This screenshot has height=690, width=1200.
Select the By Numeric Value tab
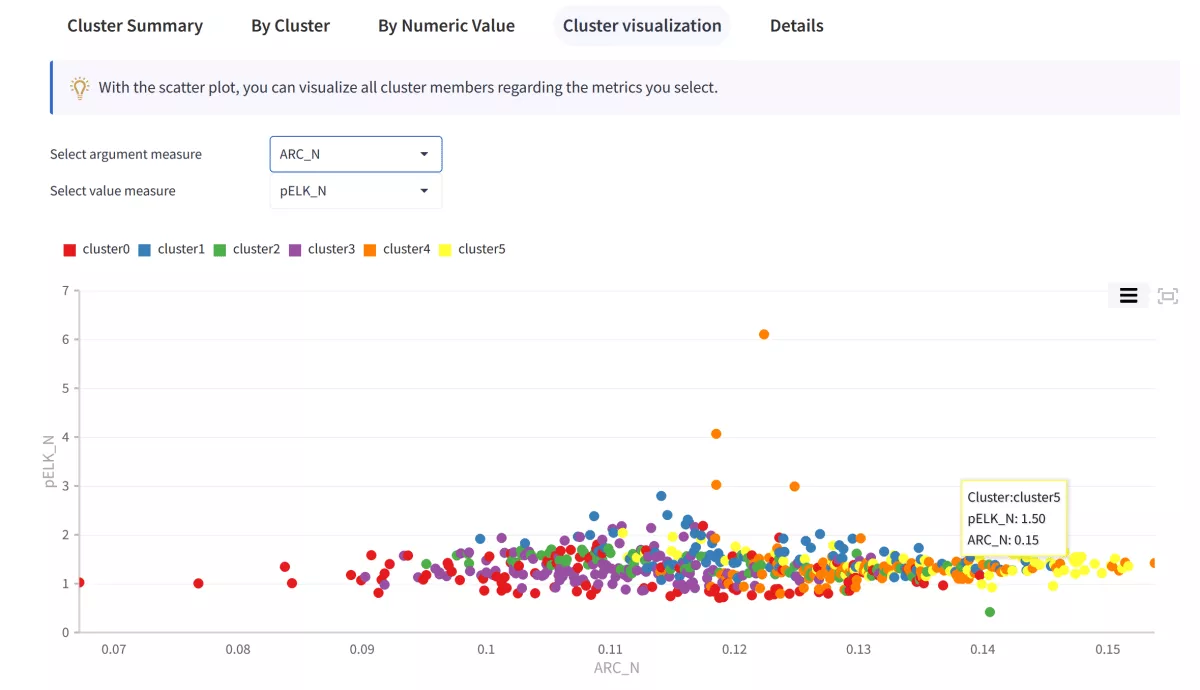tap(446, 25)
